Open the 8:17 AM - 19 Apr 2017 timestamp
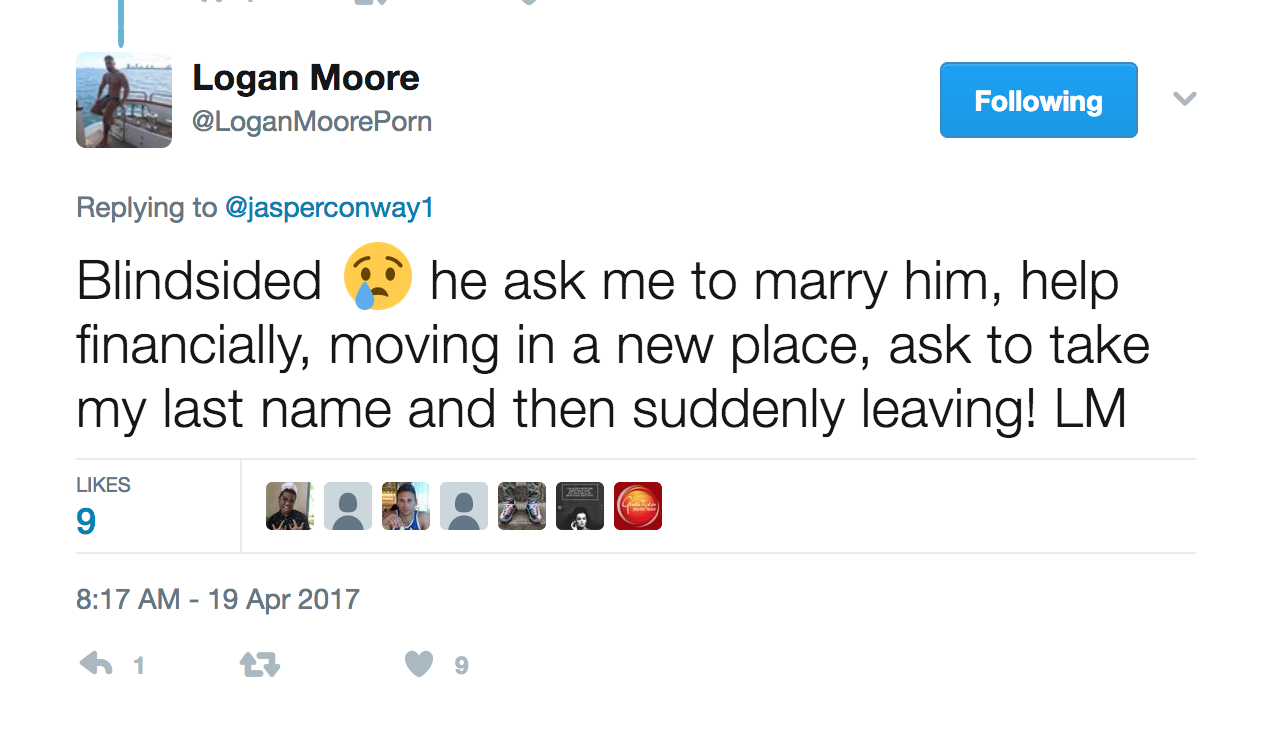1270x730 pixels. (x=218, y=599)
